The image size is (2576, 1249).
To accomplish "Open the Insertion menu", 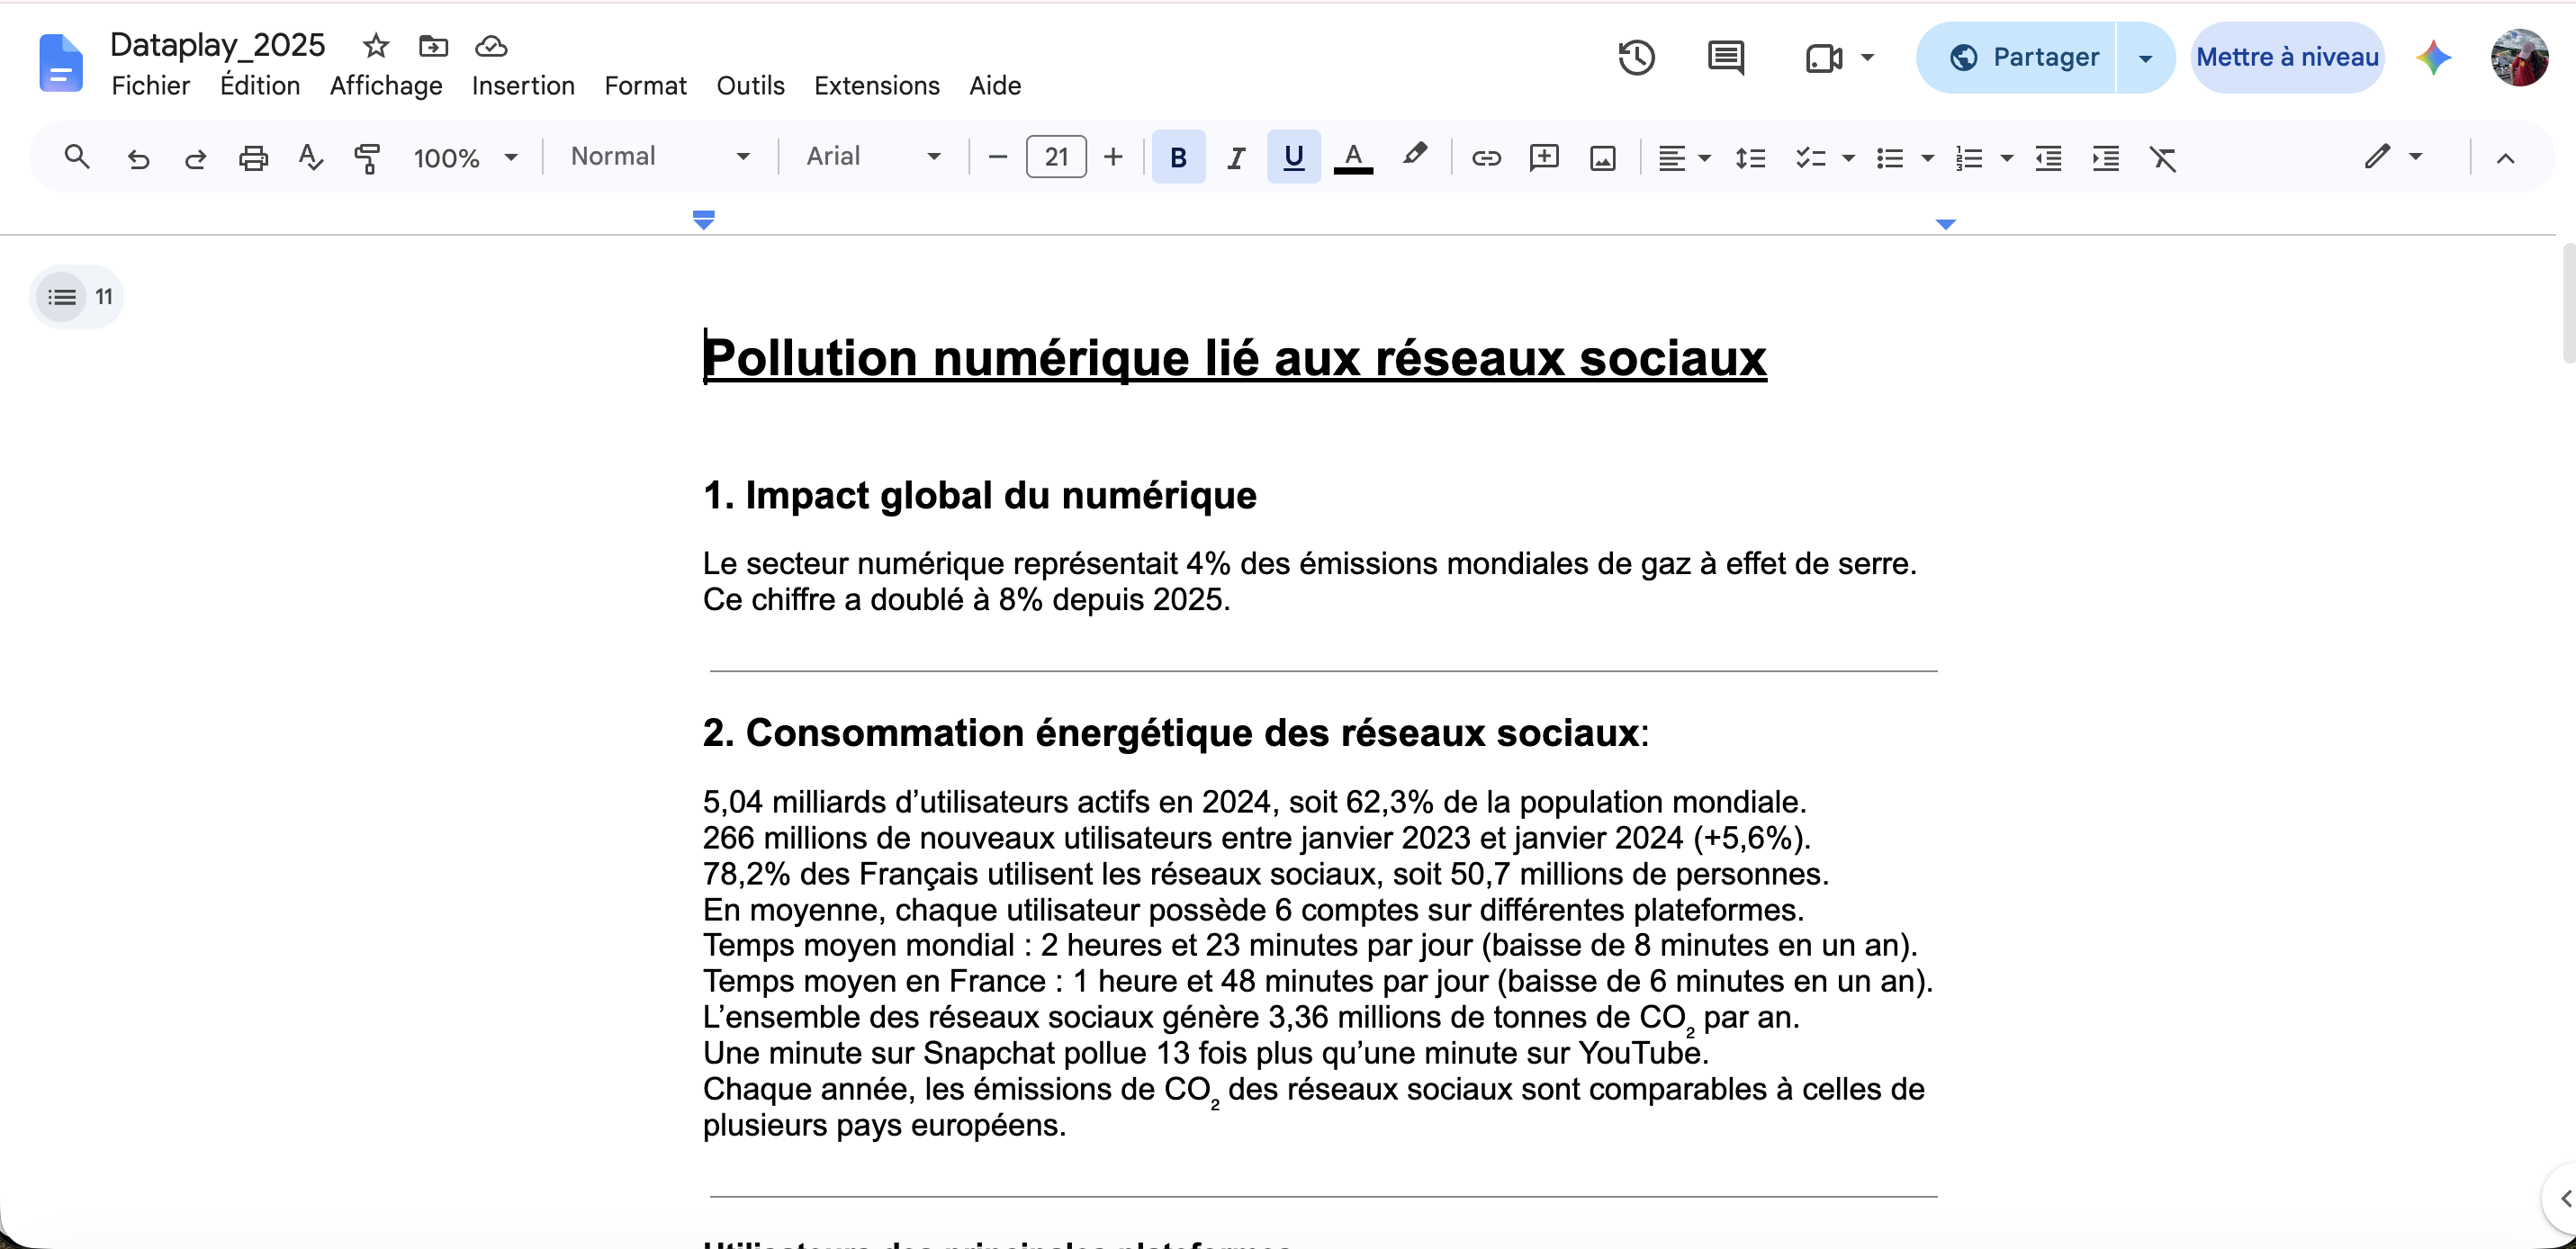I will (x=523, y=86).
